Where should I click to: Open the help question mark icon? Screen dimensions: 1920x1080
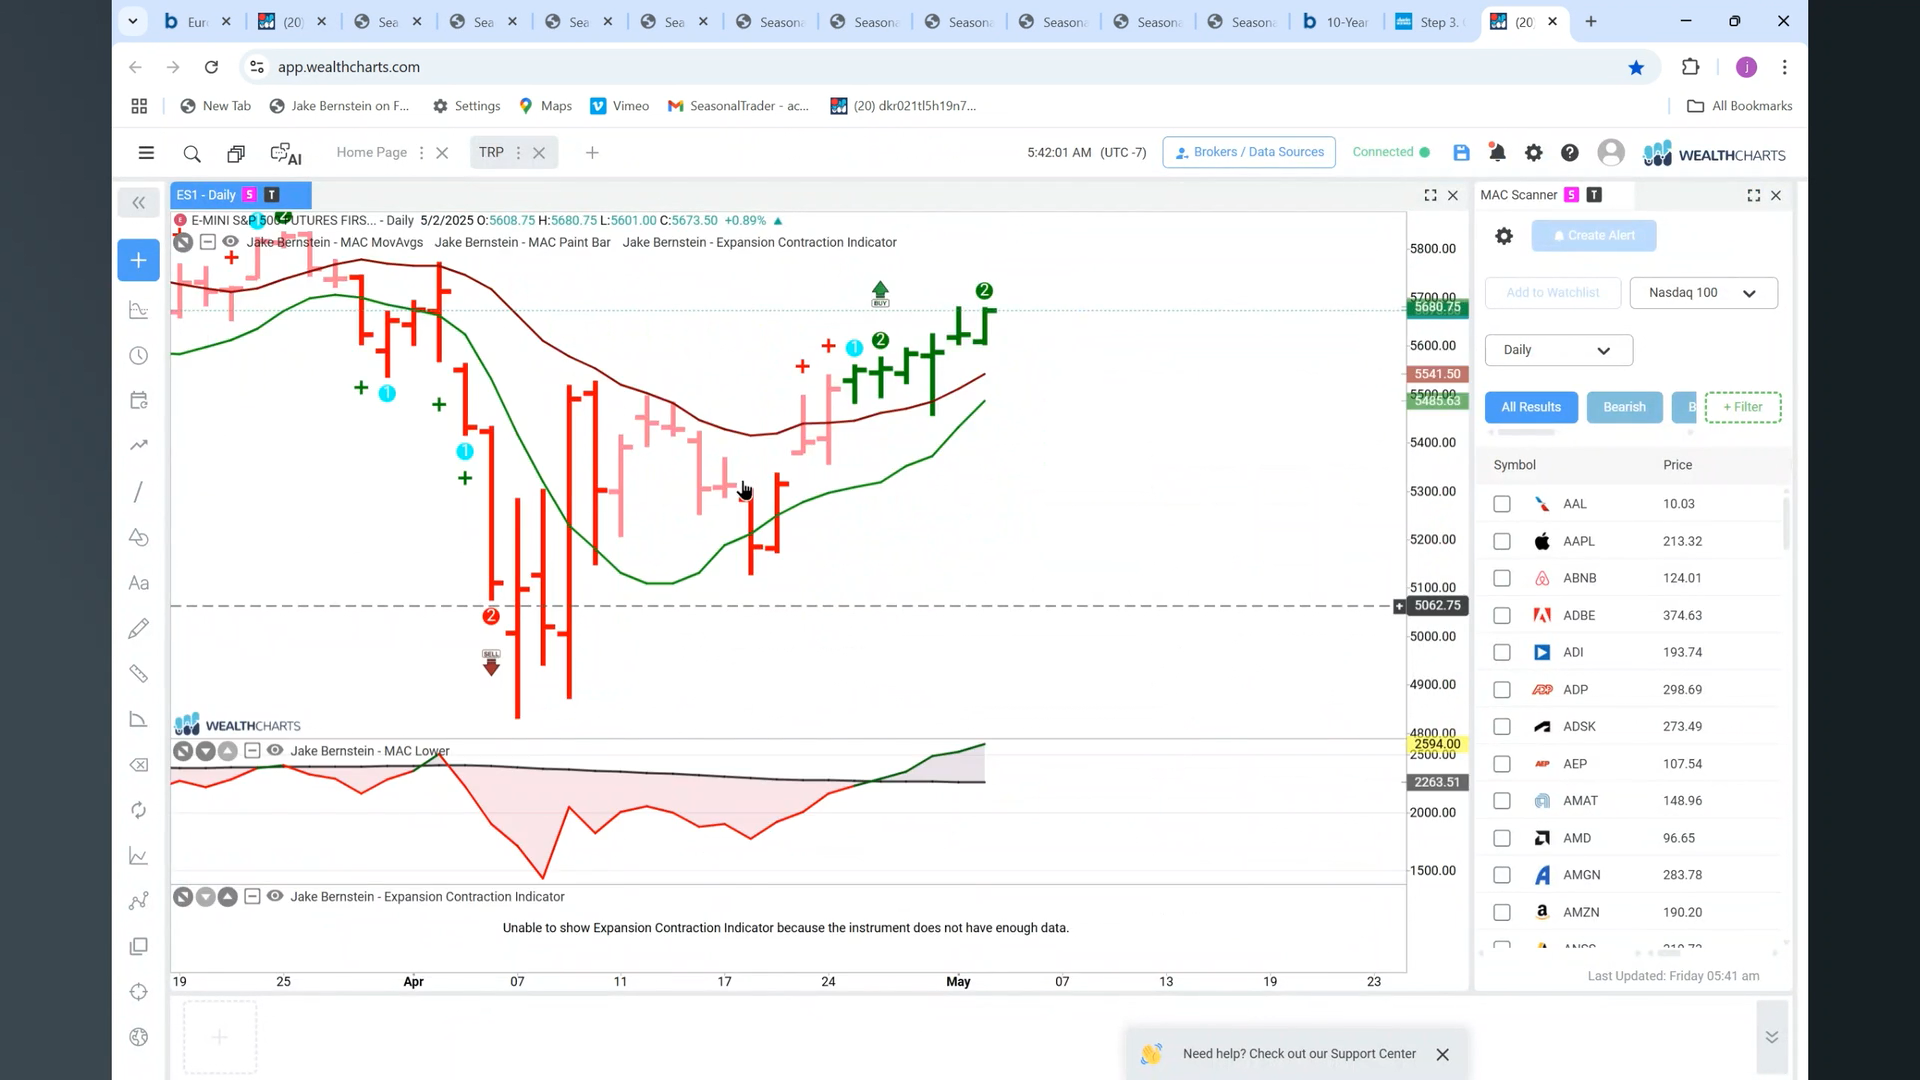pyautogui.click(x=1570, y=152)
